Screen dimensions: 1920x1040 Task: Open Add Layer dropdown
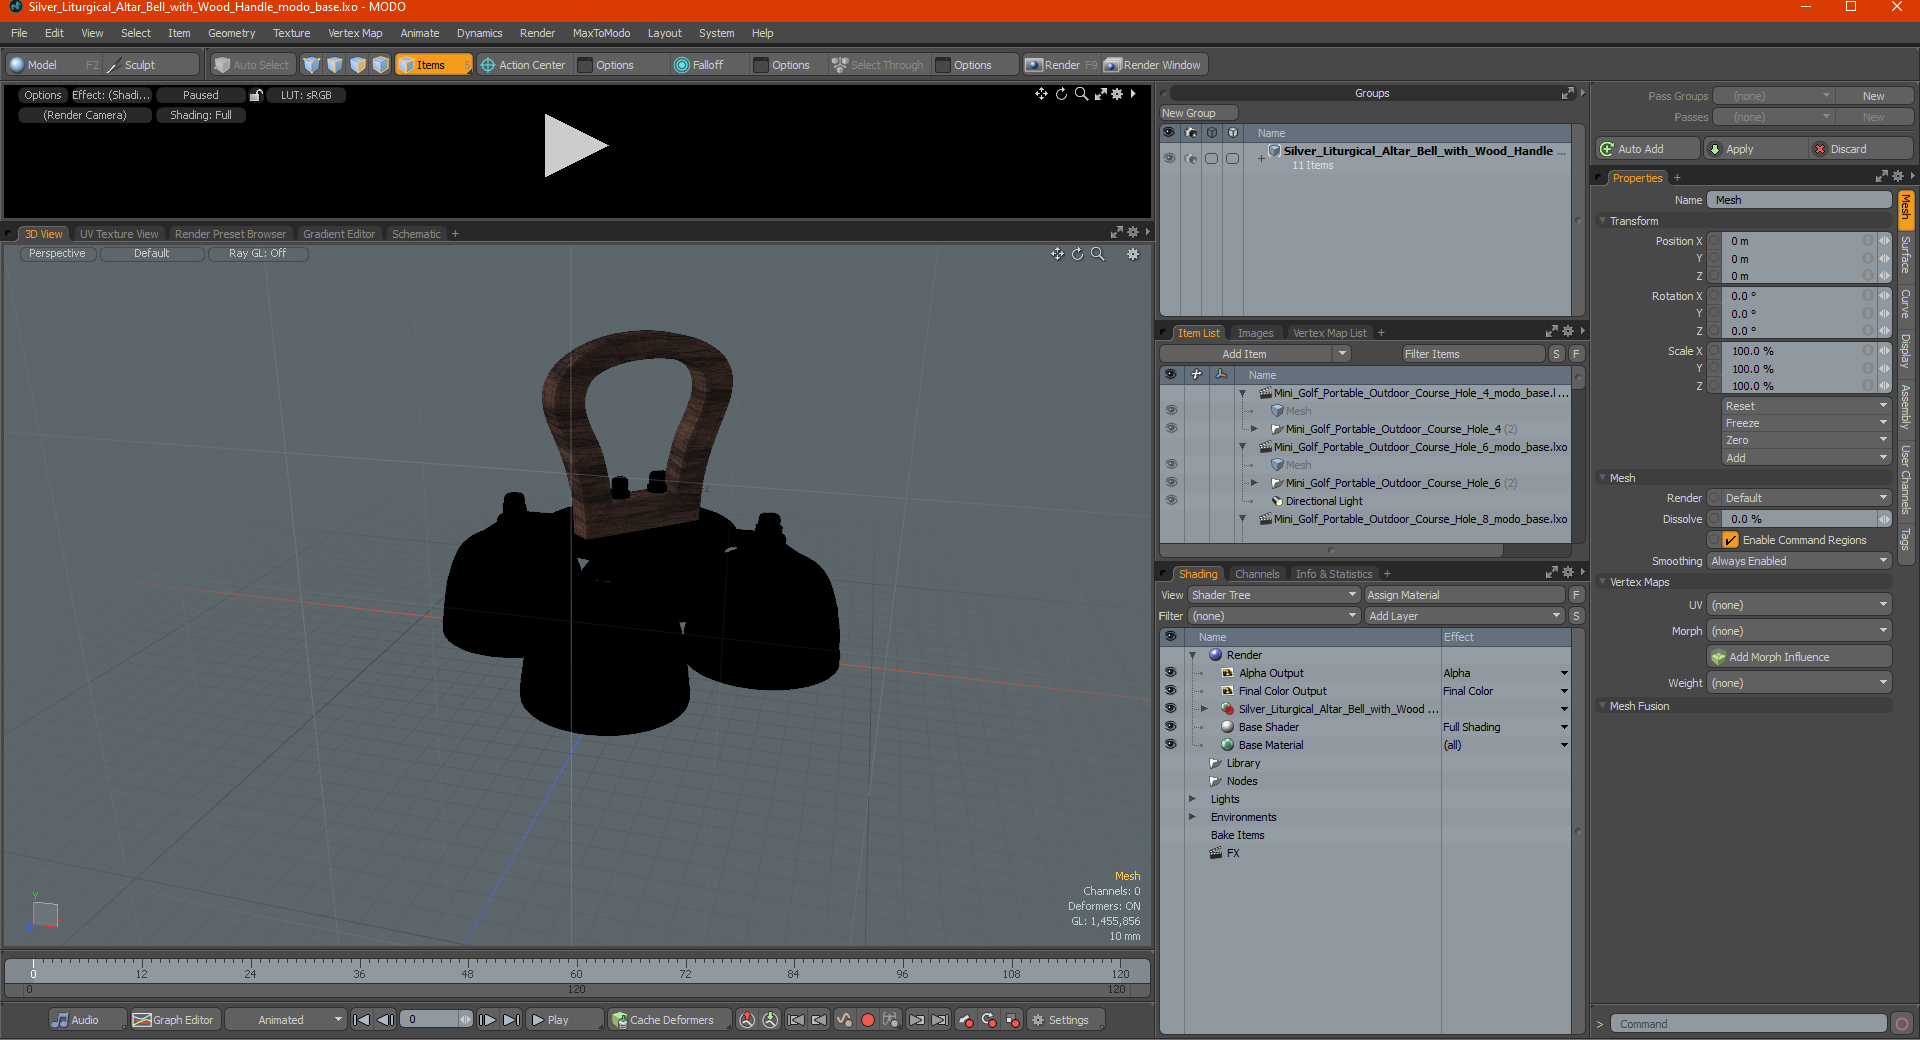[x=1464, y=616]
